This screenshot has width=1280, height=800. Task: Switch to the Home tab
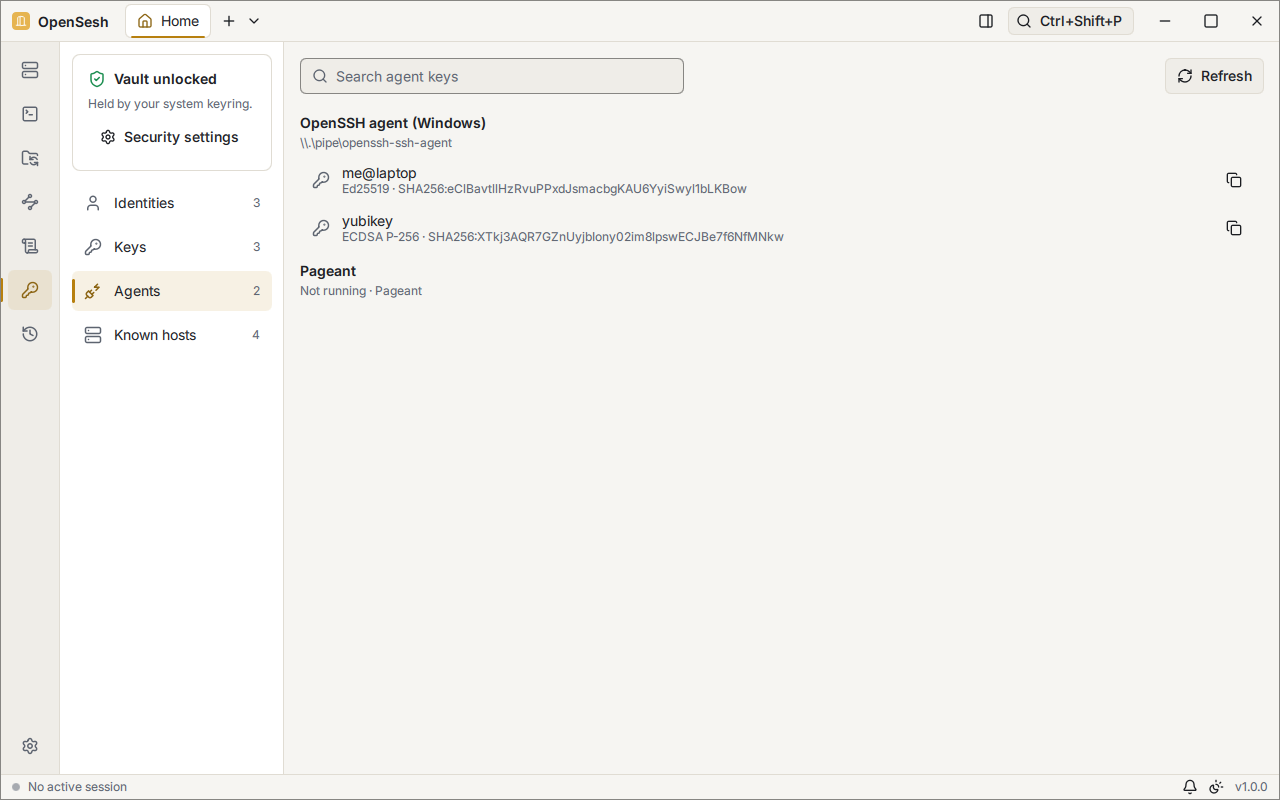[168, 21]
